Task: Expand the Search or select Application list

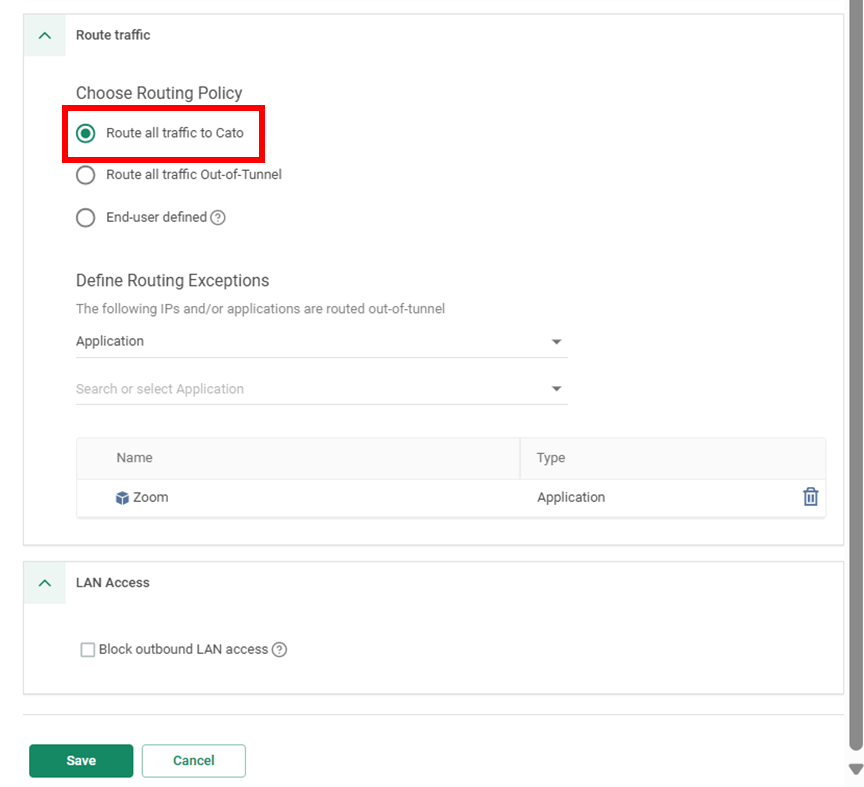Action: (x=556, y=389)
